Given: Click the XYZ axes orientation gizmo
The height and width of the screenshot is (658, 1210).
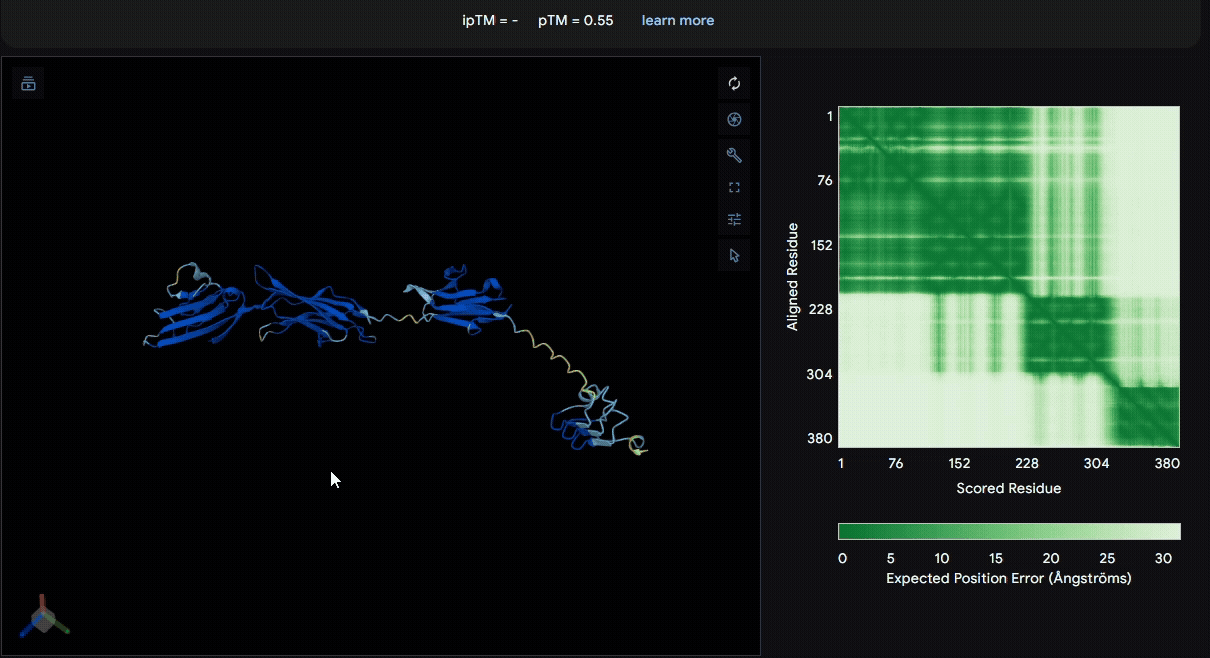Looking at the screenshot, I should tap(43, 618).
